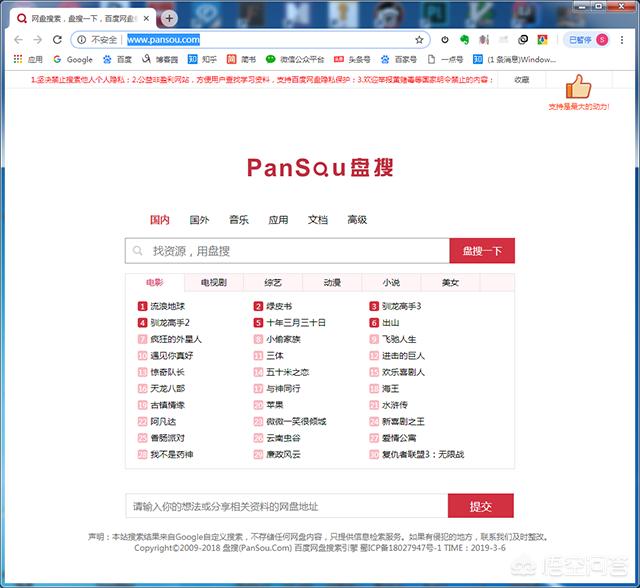640x588 pixels.
Task: Open ranked item 爱情公寓
Action: [x=399, y=438]
